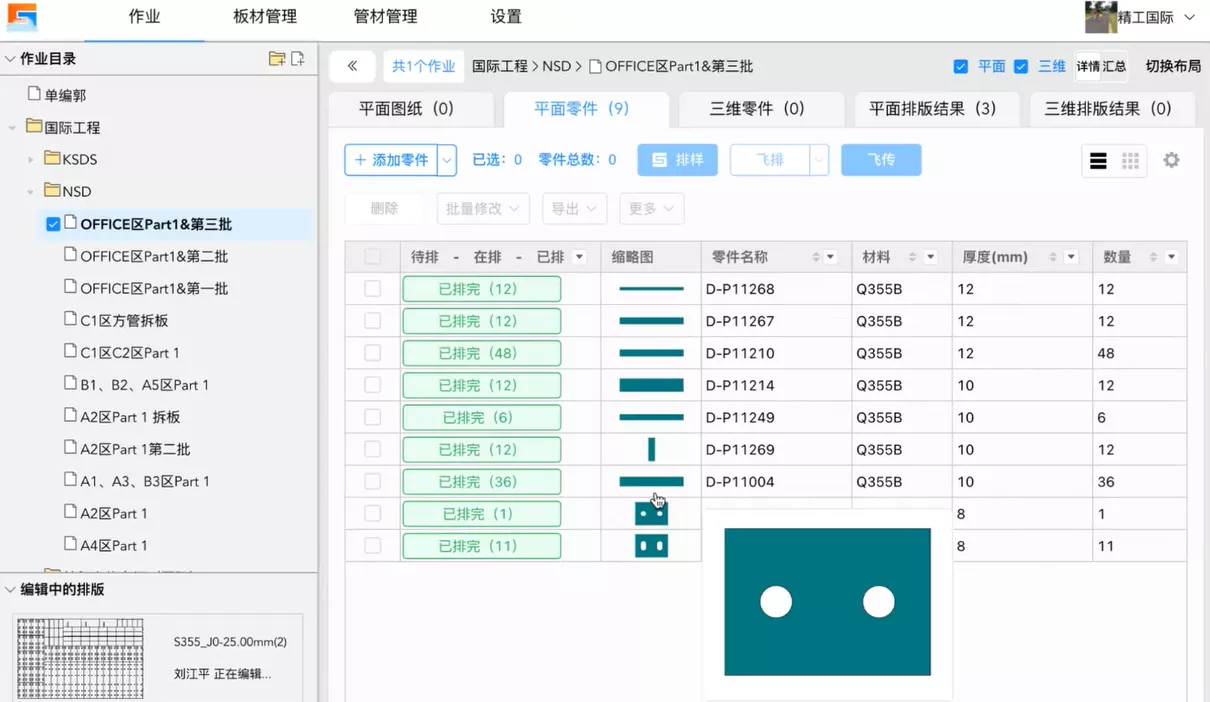Click the 添加零件 button
1210x702 pixels.
[392, 160]
